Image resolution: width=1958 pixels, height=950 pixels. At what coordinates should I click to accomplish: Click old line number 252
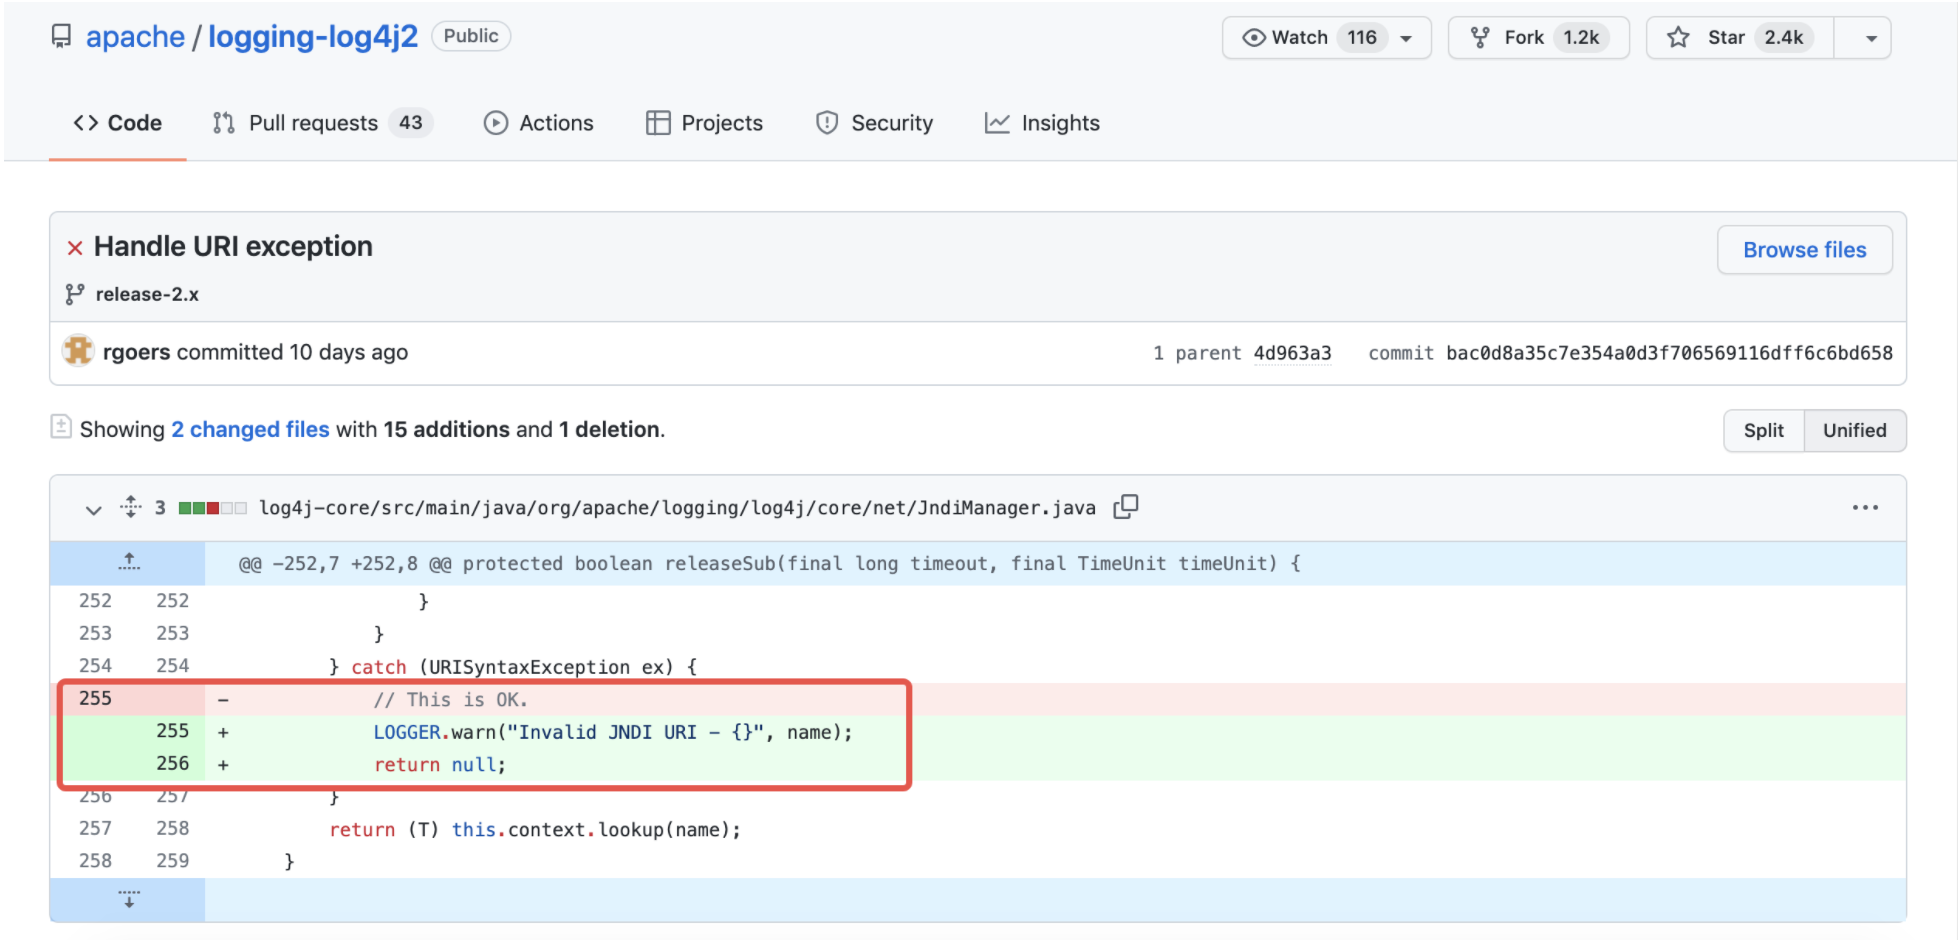95,601
